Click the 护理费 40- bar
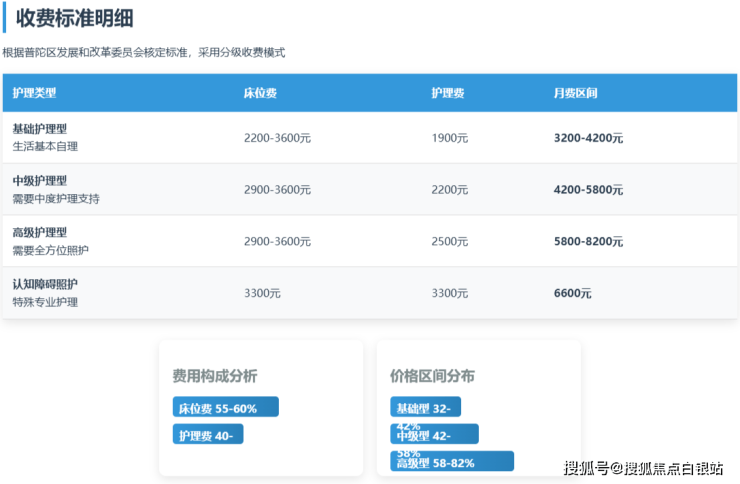The image size is (740, 484). 208,435
